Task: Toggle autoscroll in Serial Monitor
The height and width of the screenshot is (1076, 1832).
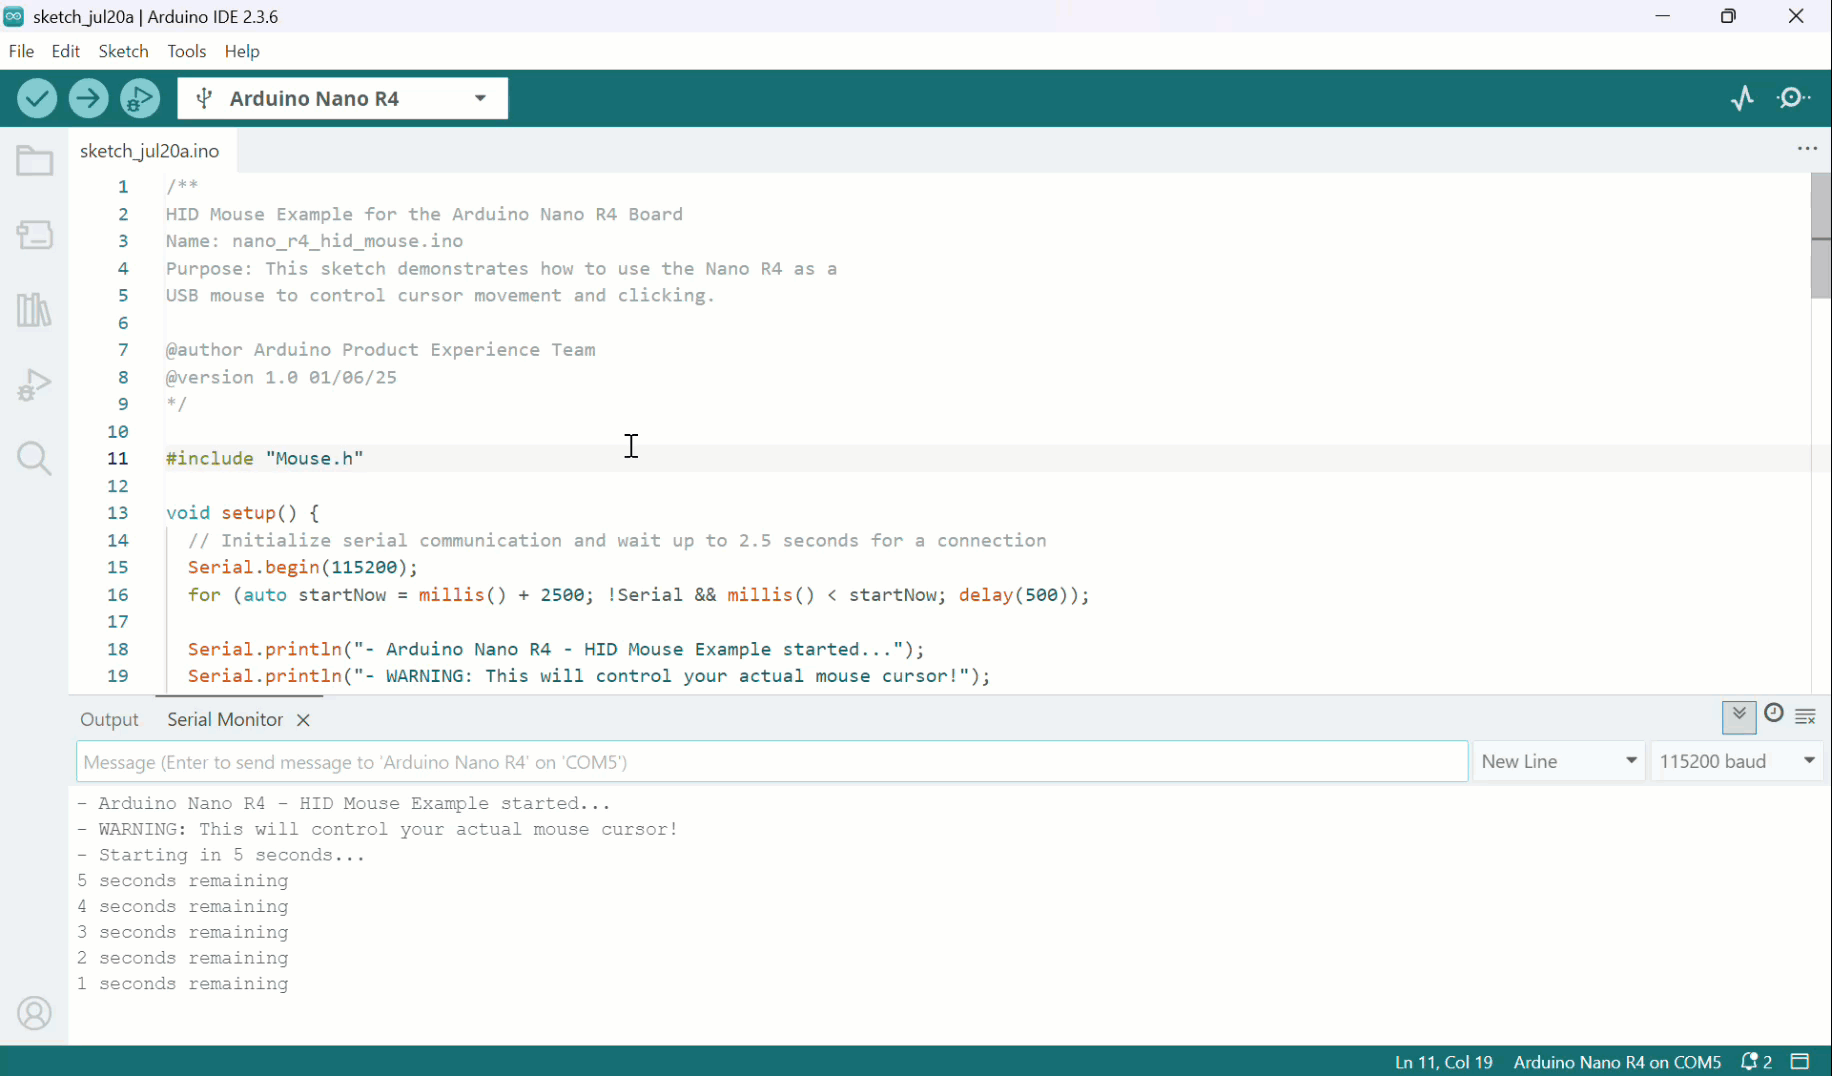Action: [x=1739, y=715]
